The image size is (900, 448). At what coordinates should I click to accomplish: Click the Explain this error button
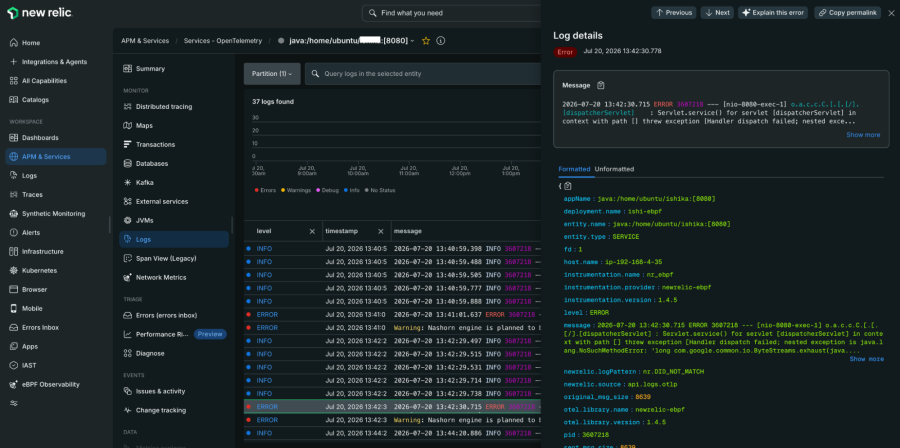(x=773, y=13)
